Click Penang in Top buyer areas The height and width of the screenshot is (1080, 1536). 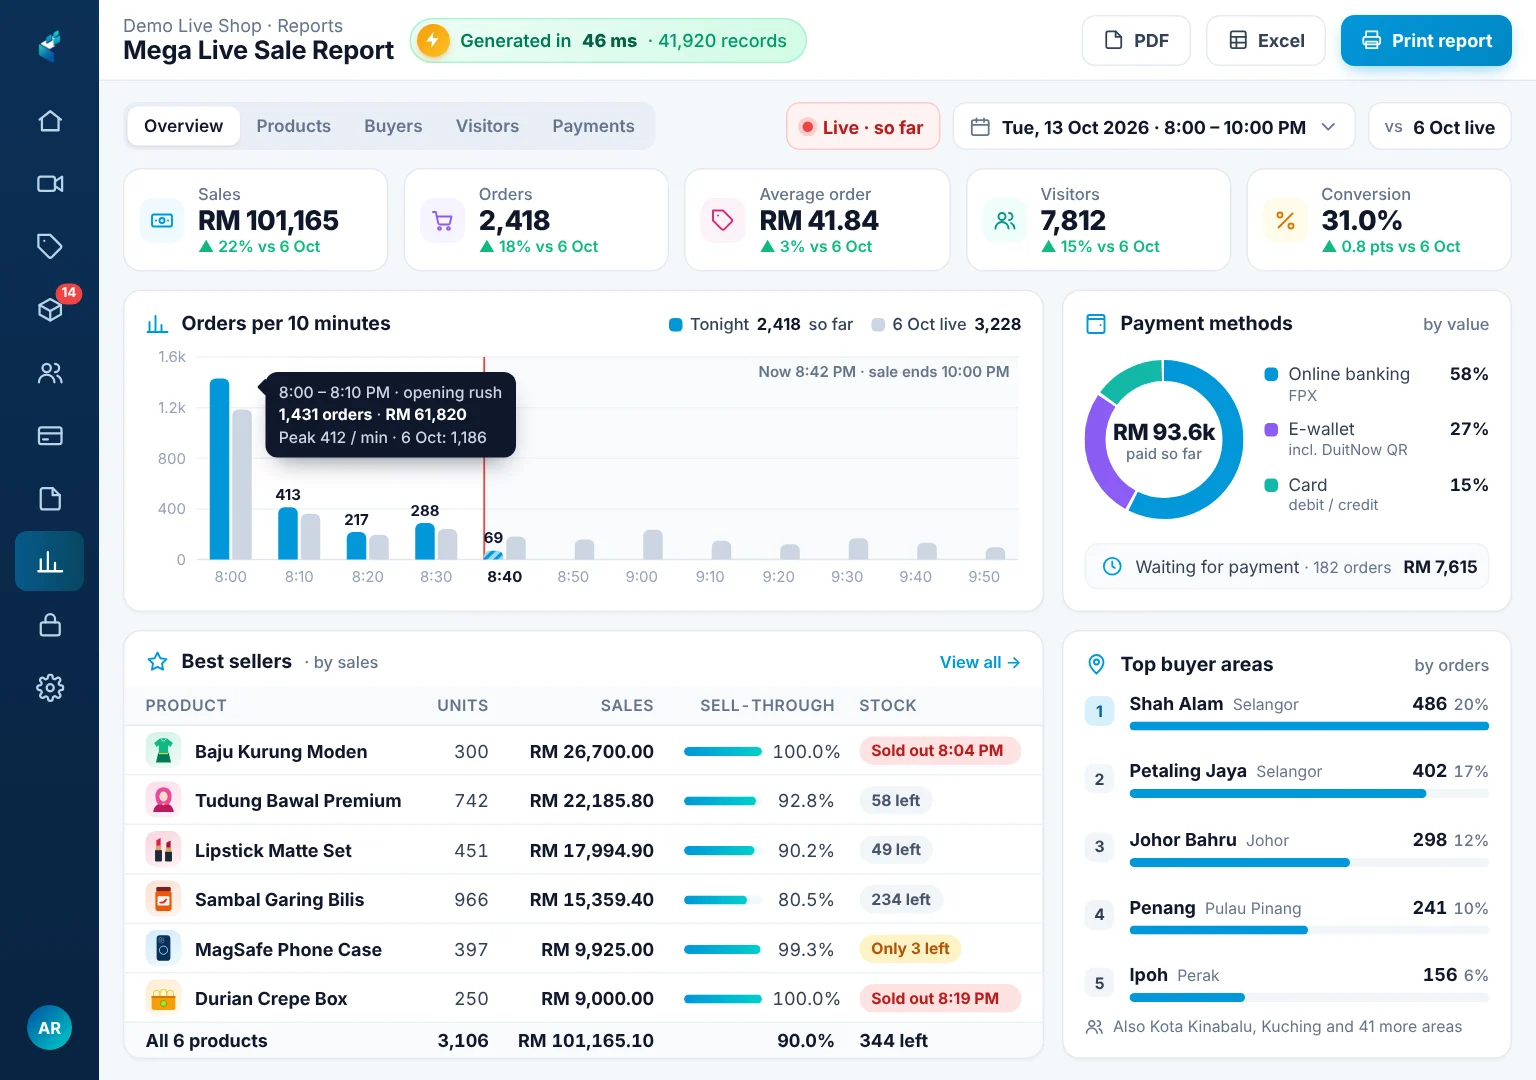pos(1162,908)
